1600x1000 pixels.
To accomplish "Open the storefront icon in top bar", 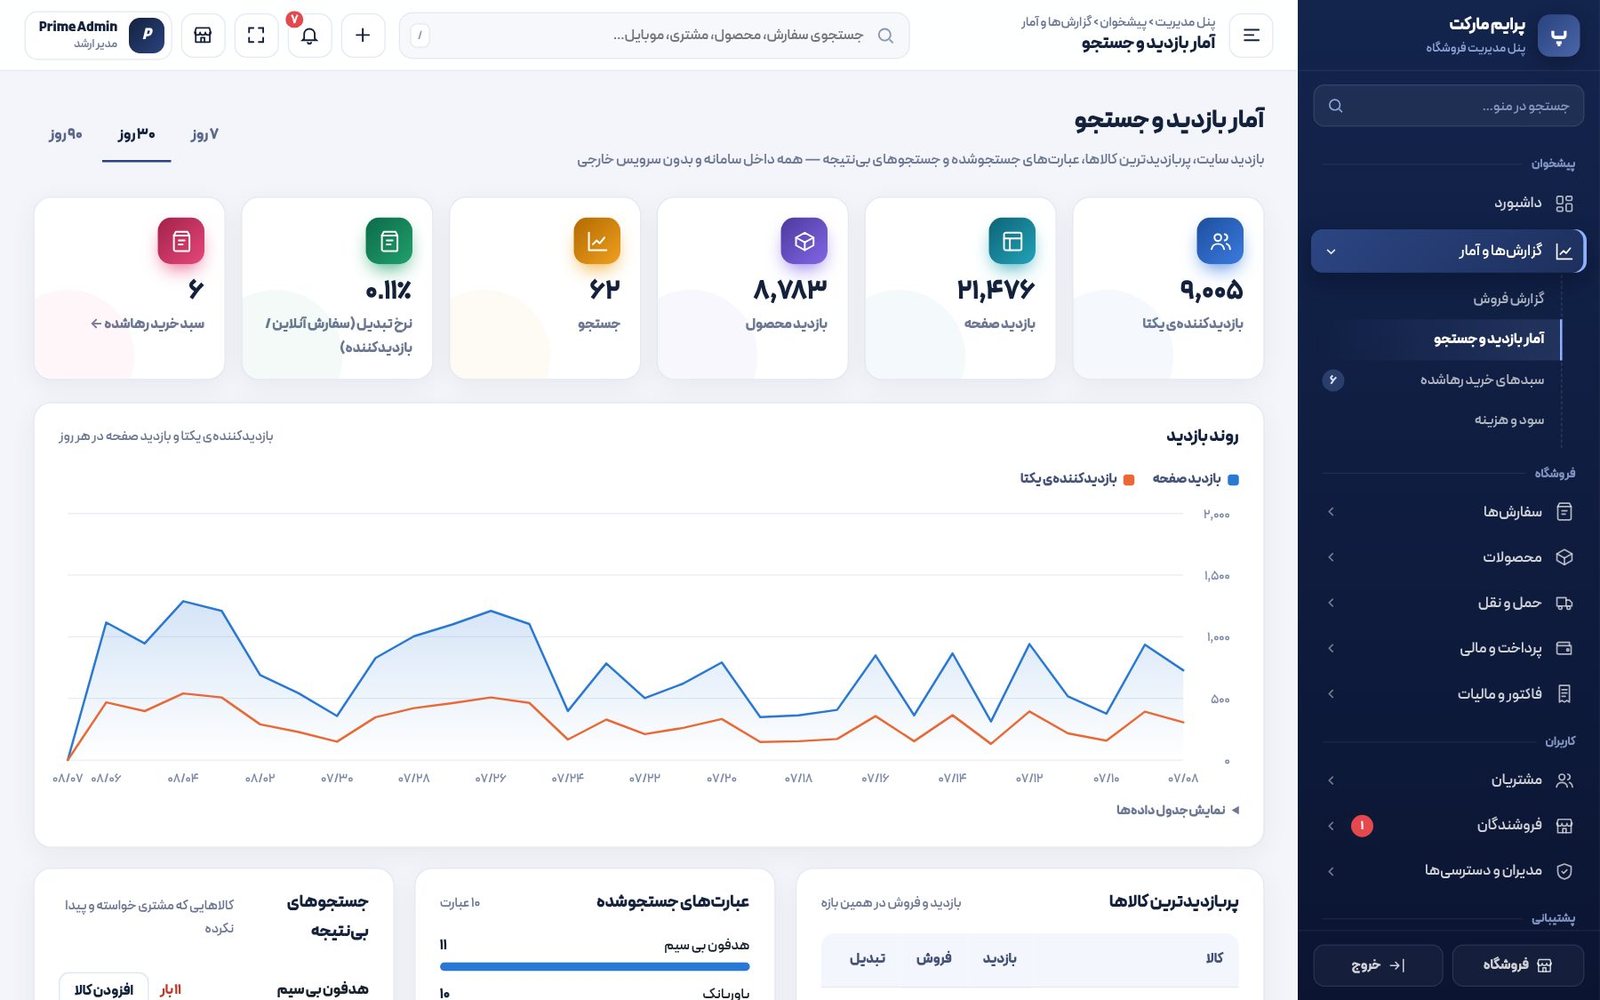I will pyautogui.click(x=203, y=35).
